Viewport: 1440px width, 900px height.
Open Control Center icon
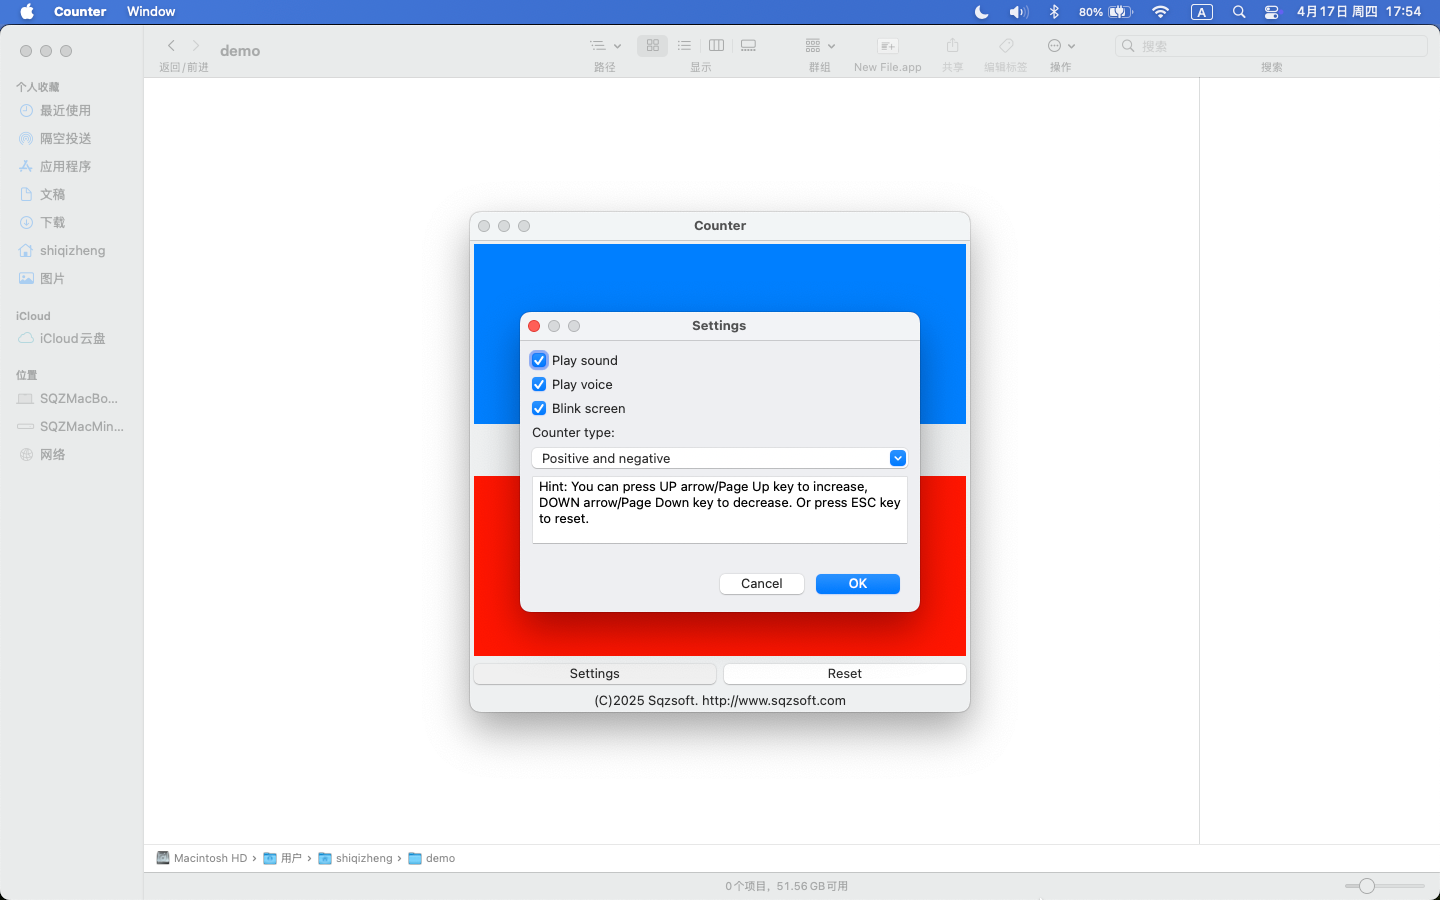tap(1271, 12)
